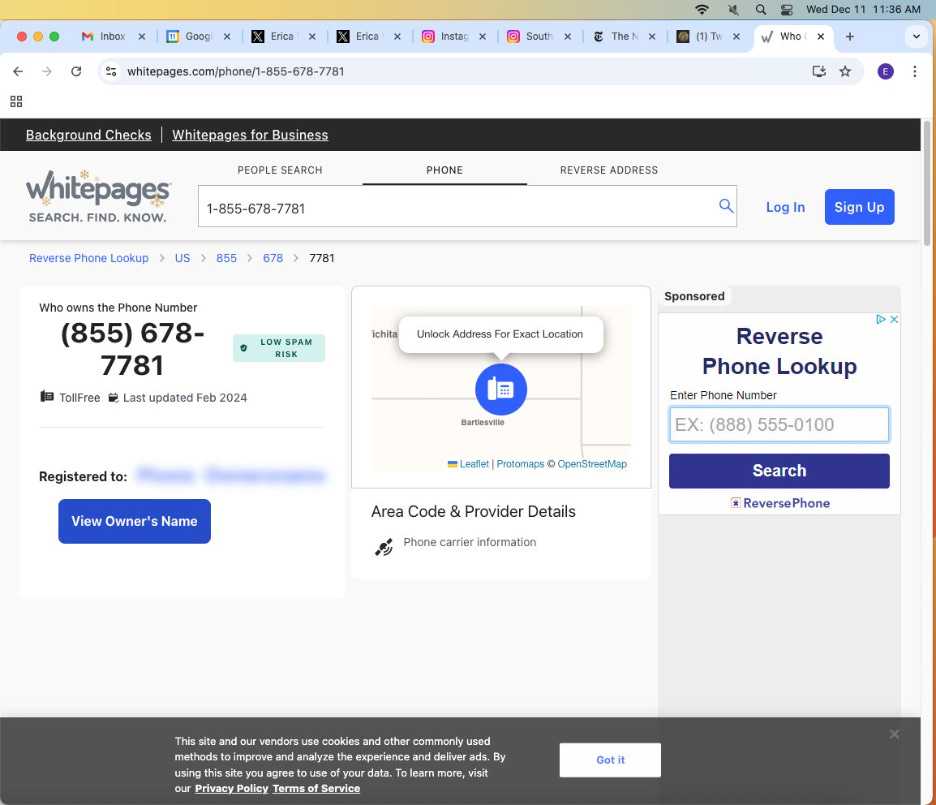Open macOS Control Center icon
Viewport: 936px width, 805px height.
[x=787, y=10]
